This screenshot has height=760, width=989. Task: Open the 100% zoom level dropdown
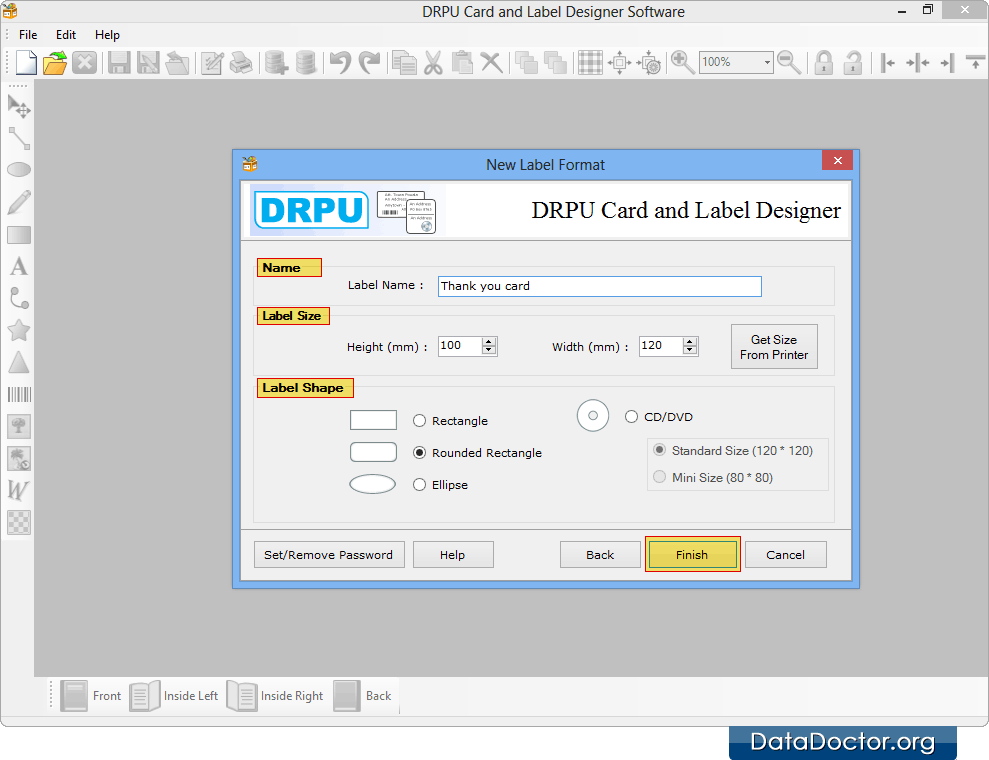coord(767,62)
